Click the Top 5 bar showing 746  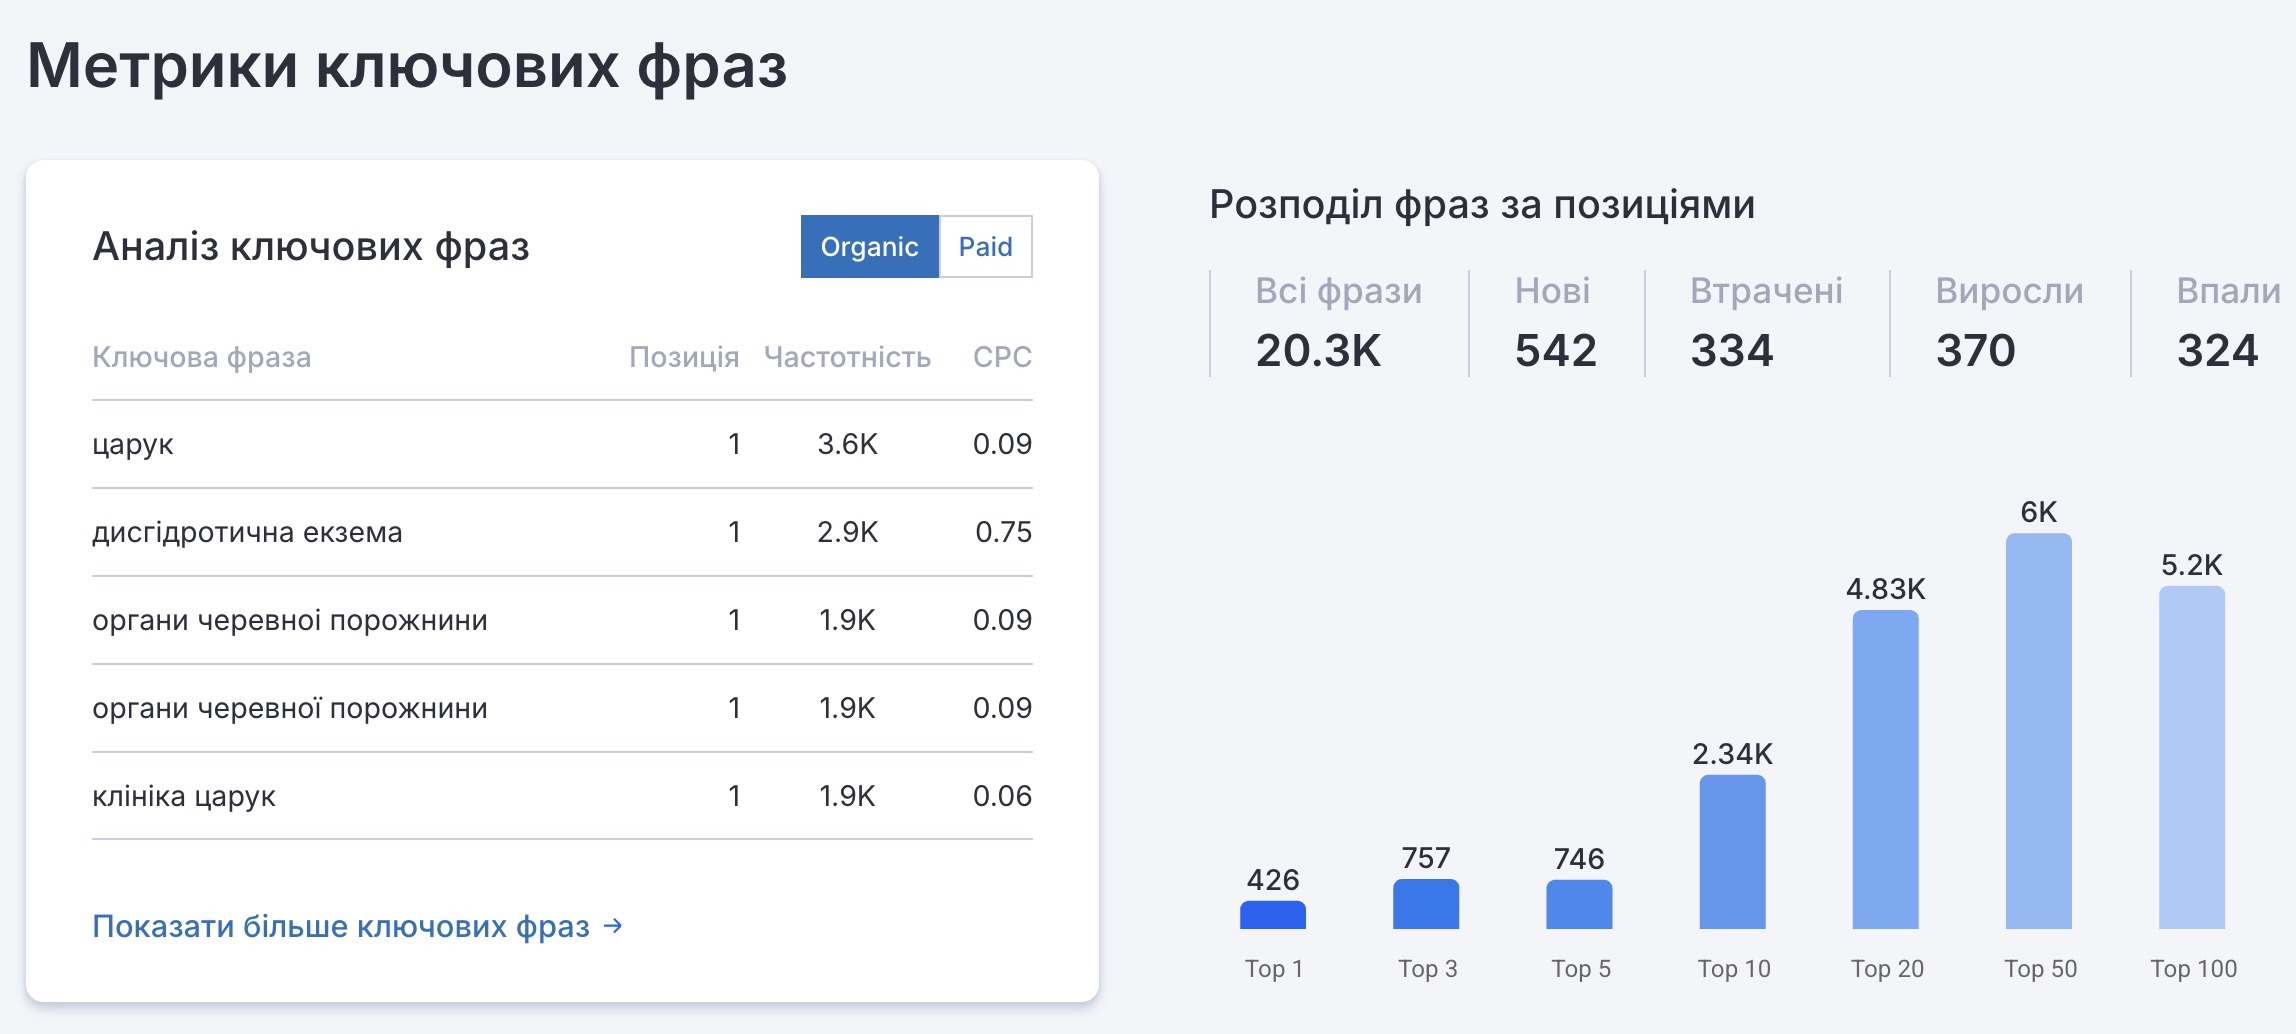(1578, 904)
